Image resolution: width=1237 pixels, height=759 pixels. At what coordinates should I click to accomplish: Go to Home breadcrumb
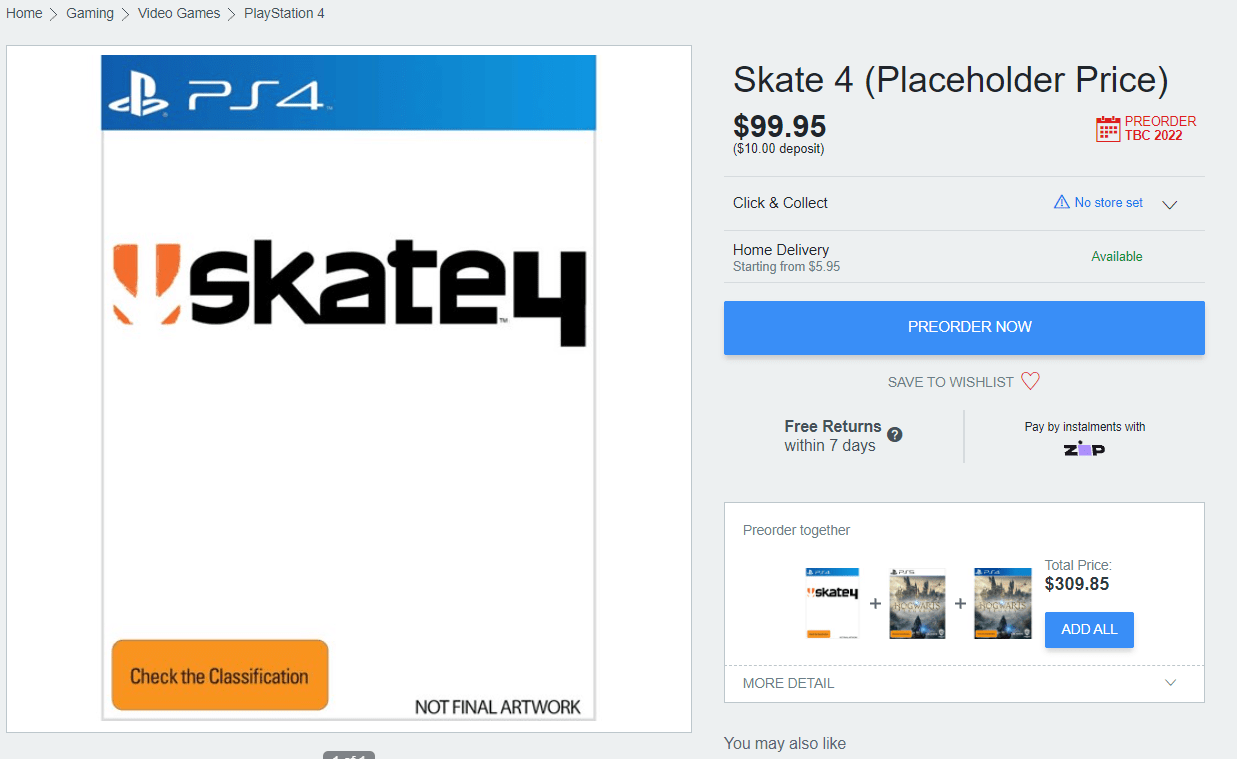[x=24, y=13]
